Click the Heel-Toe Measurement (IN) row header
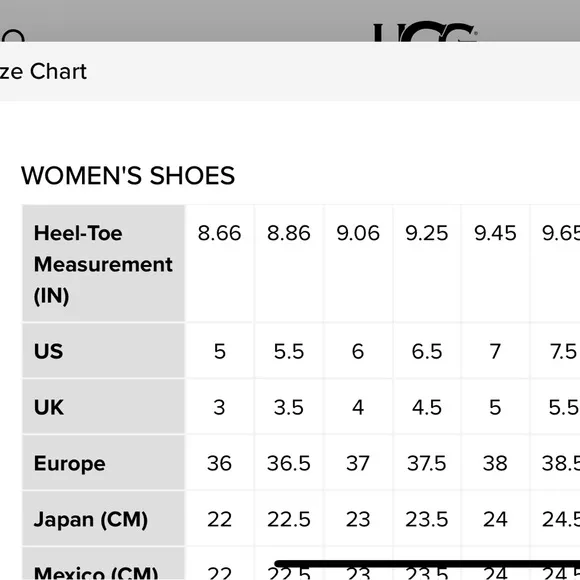This screenshot has width=580, height=580. [x=104, y=263]
